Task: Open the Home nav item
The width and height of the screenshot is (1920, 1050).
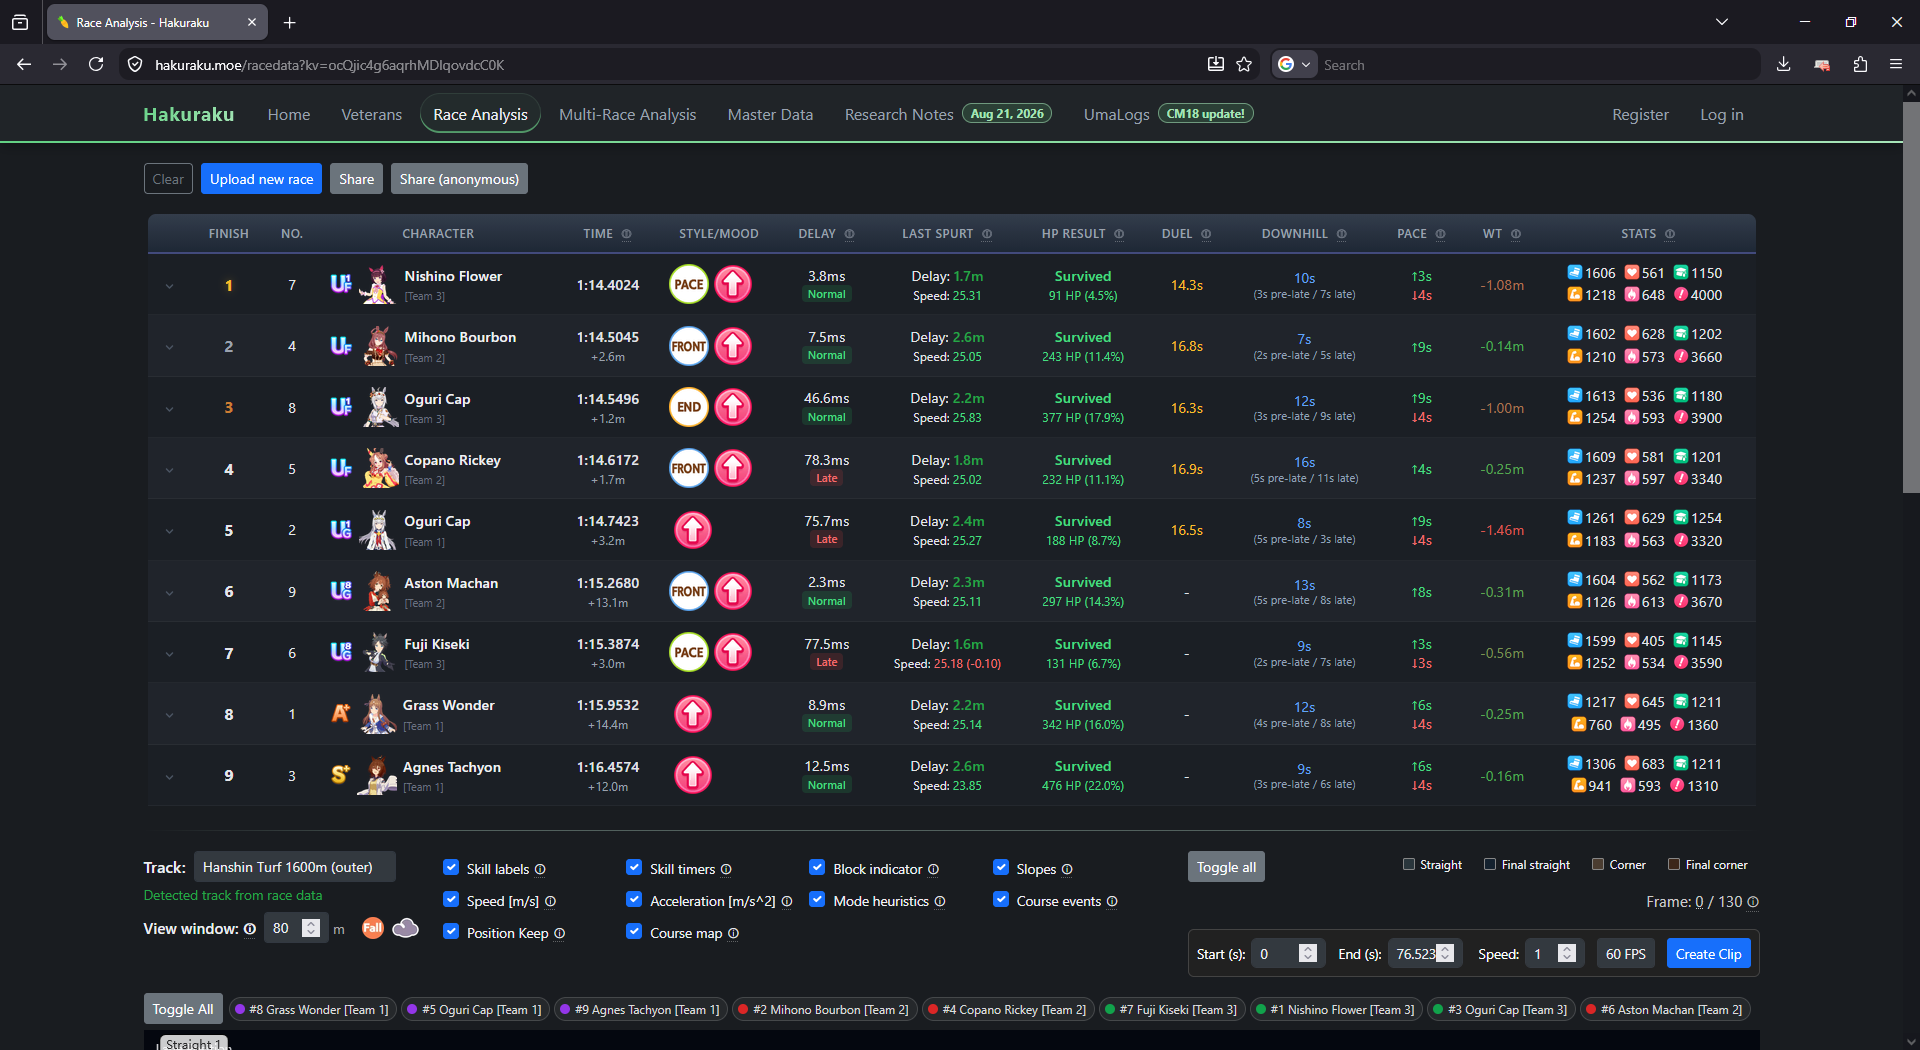Action: pyautogui.click(x=289, y=114)
